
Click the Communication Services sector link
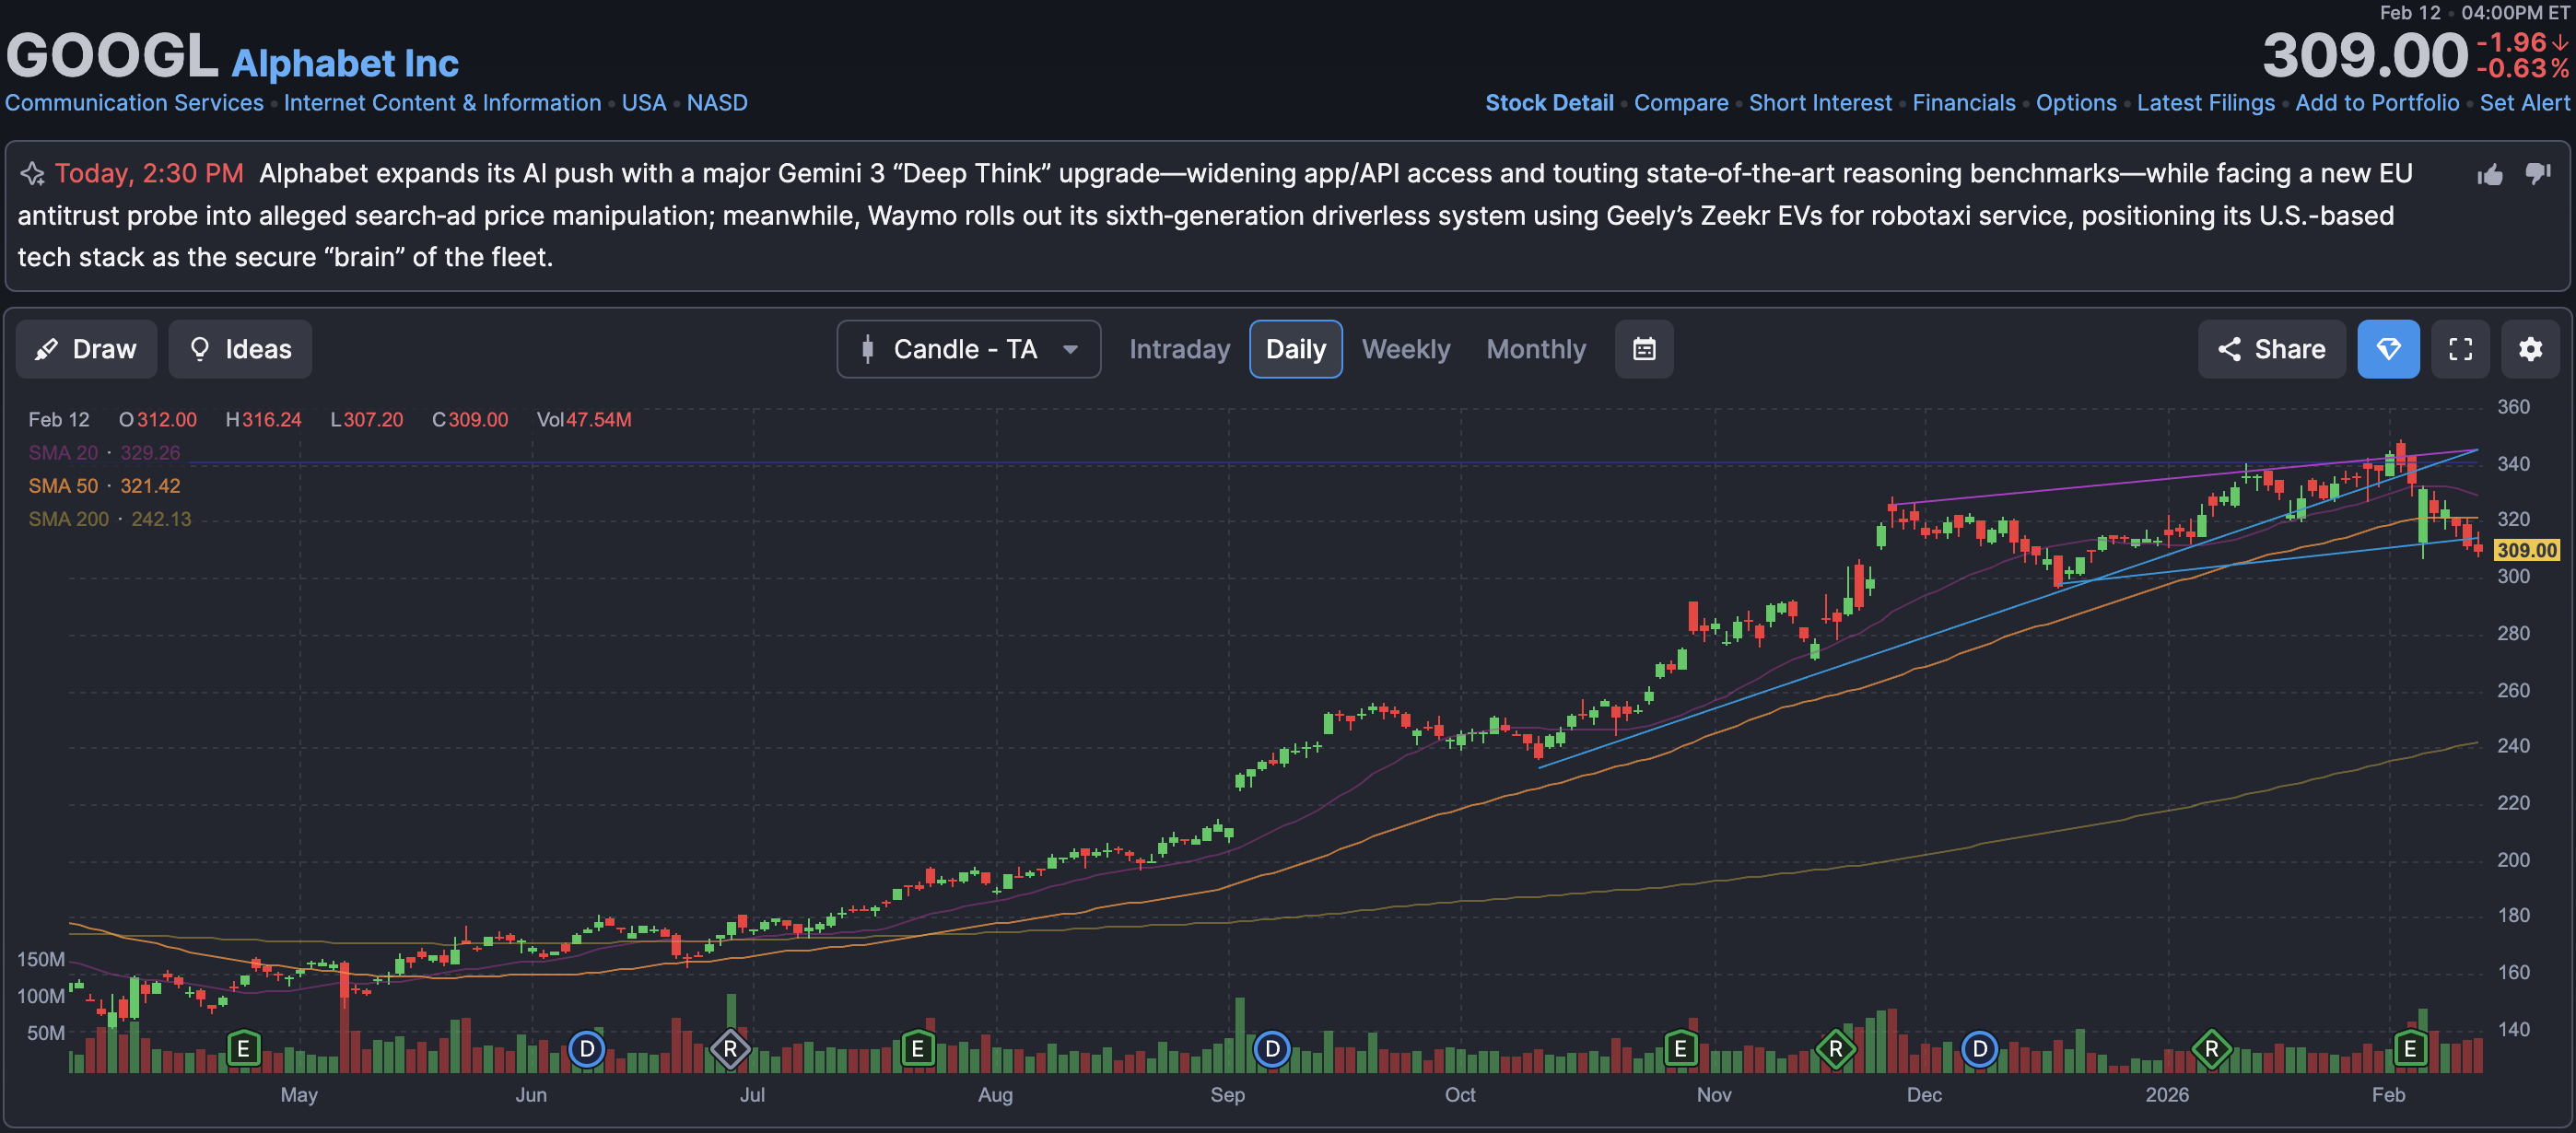tap(134, 103)
